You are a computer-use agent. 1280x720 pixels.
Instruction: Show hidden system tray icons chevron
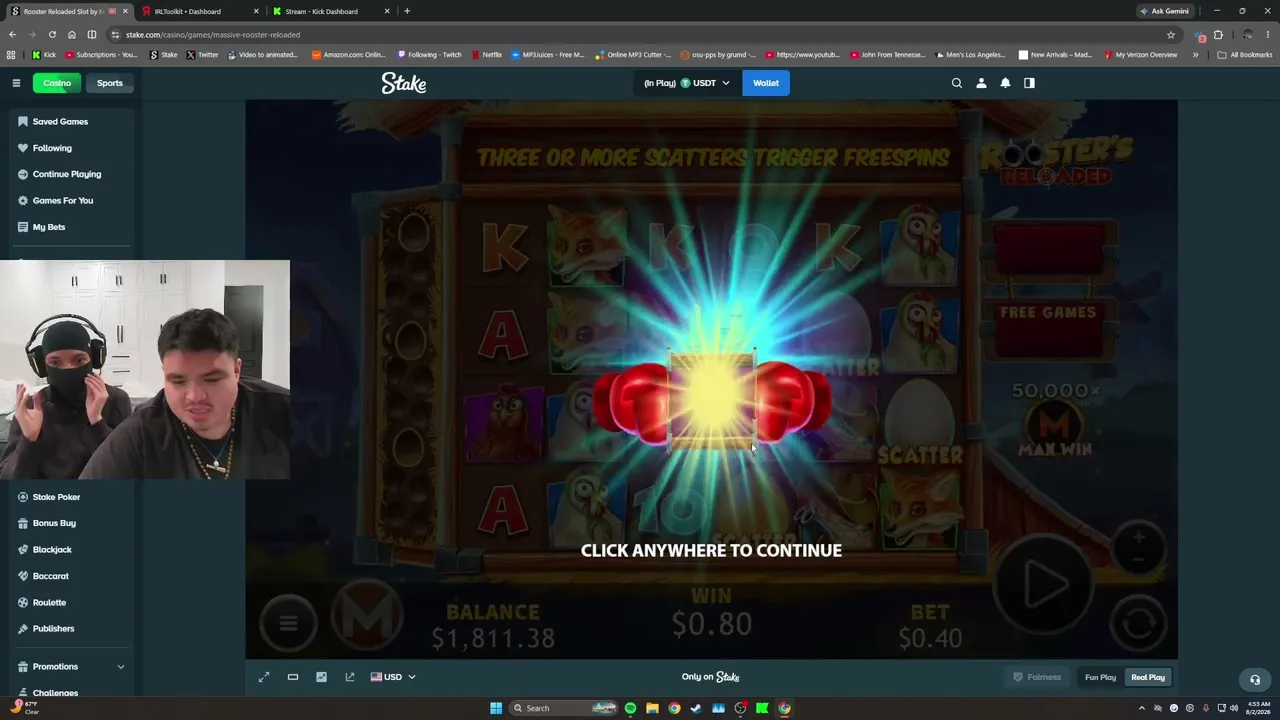tap(1142, 708)
